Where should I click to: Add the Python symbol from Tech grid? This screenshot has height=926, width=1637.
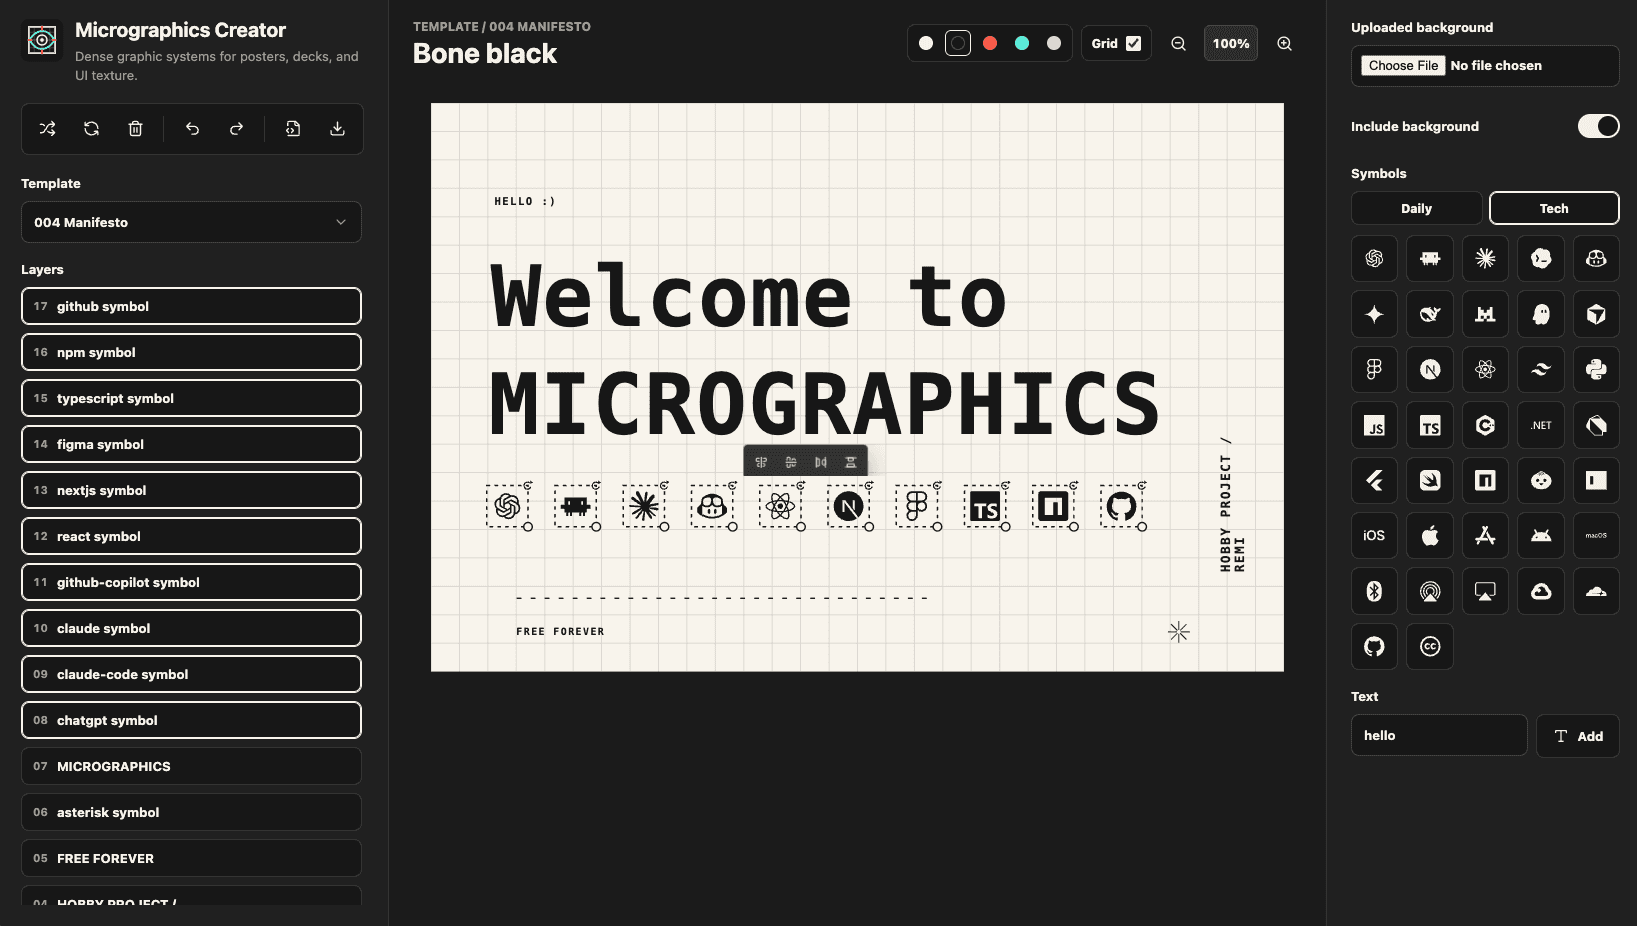pyautogui.click(x=1596, y=370)
